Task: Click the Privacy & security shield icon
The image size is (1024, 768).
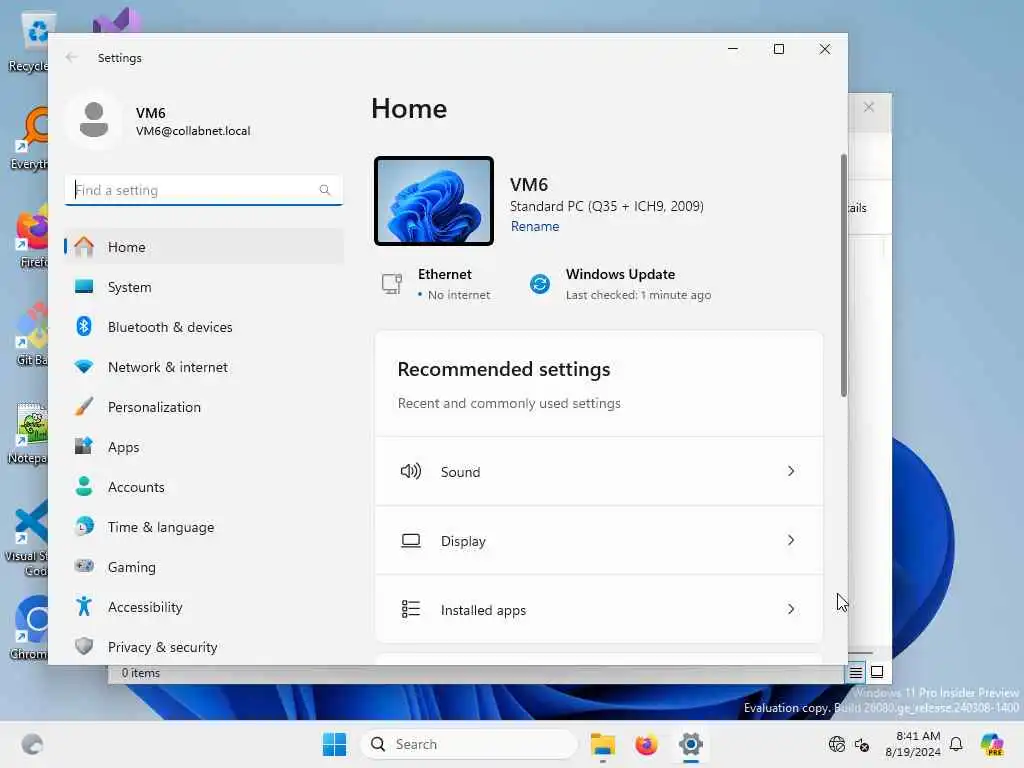Action: click(84, 647)
